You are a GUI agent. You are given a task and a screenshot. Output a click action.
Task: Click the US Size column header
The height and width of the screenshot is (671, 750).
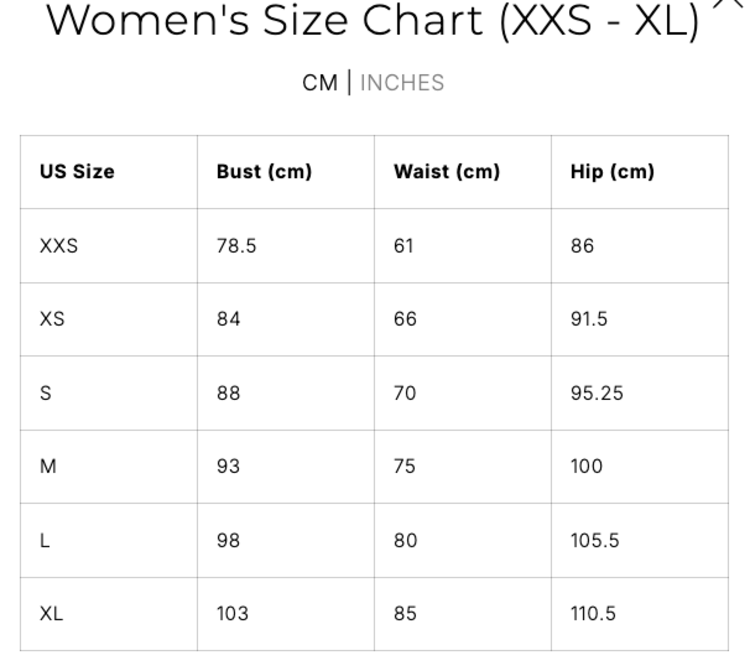coord(77,171)
